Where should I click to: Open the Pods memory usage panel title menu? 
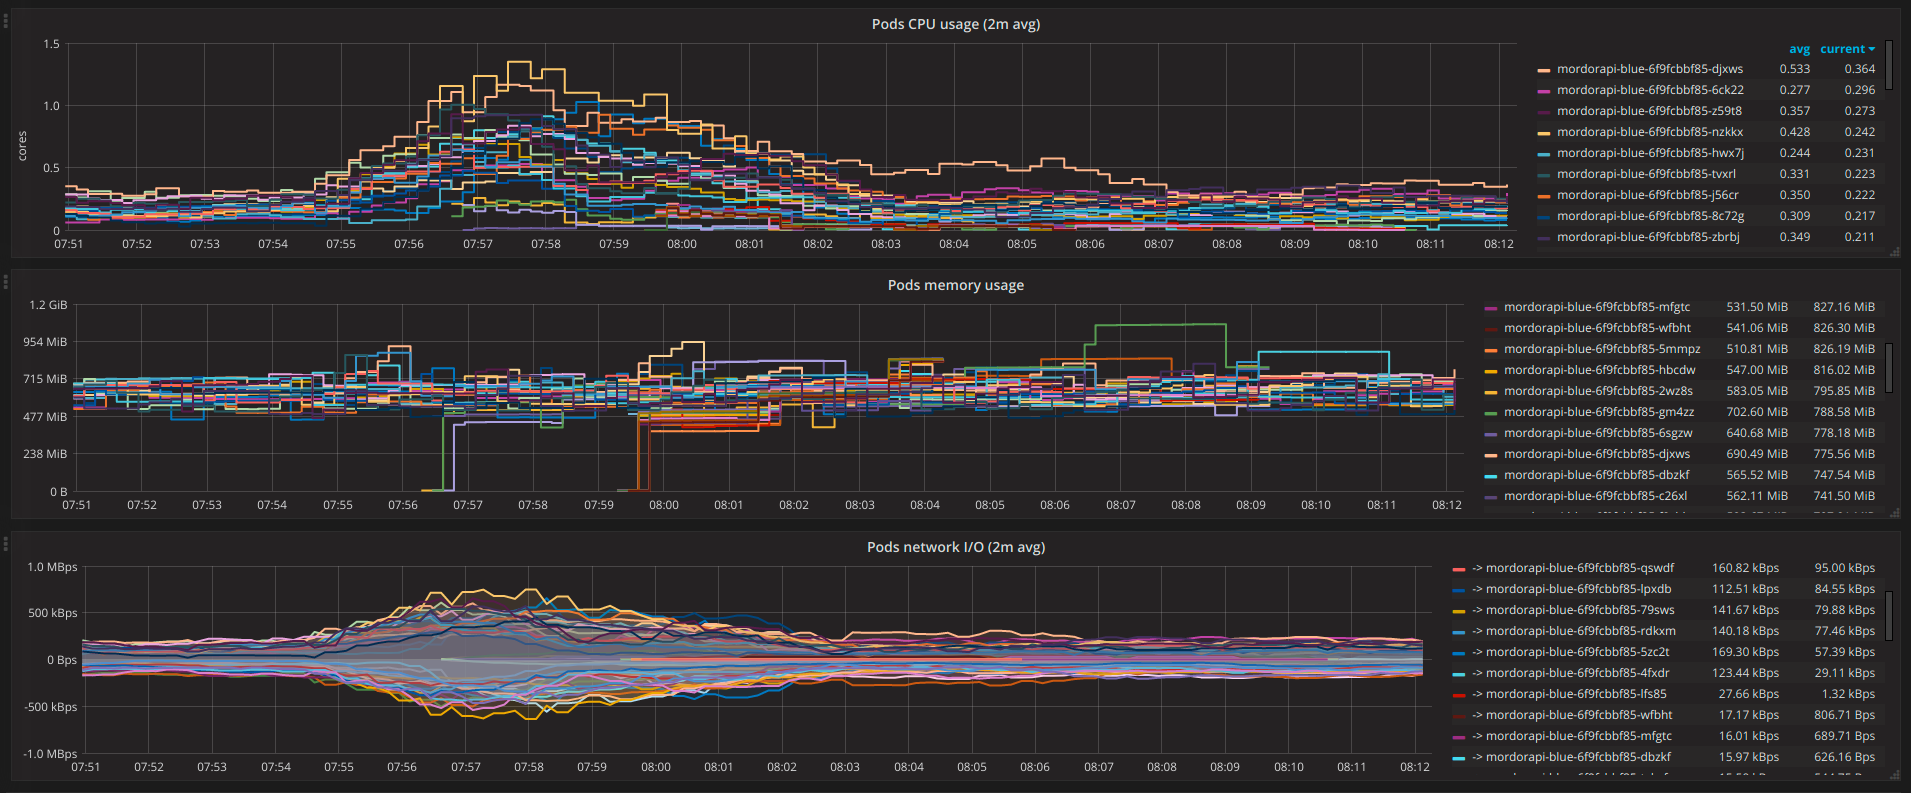955,285
